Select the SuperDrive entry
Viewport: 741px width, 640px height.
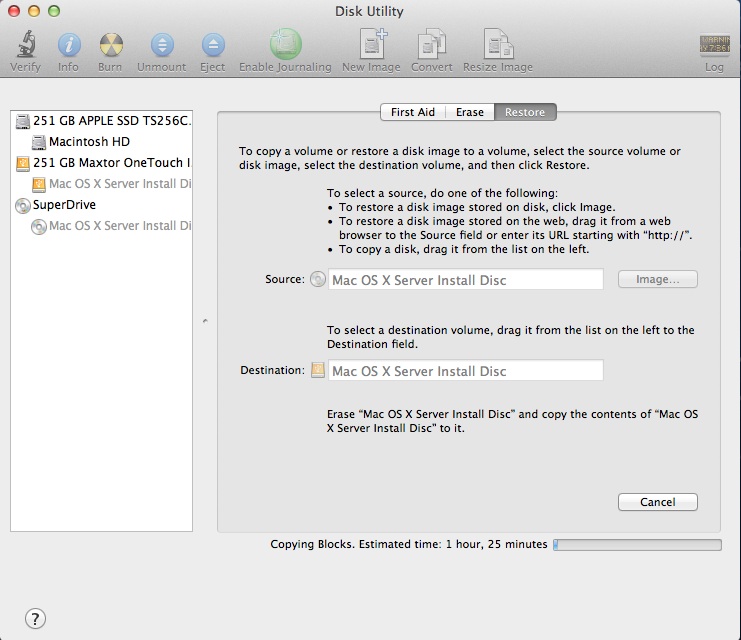pyautogui.click(x=102, y=205)
